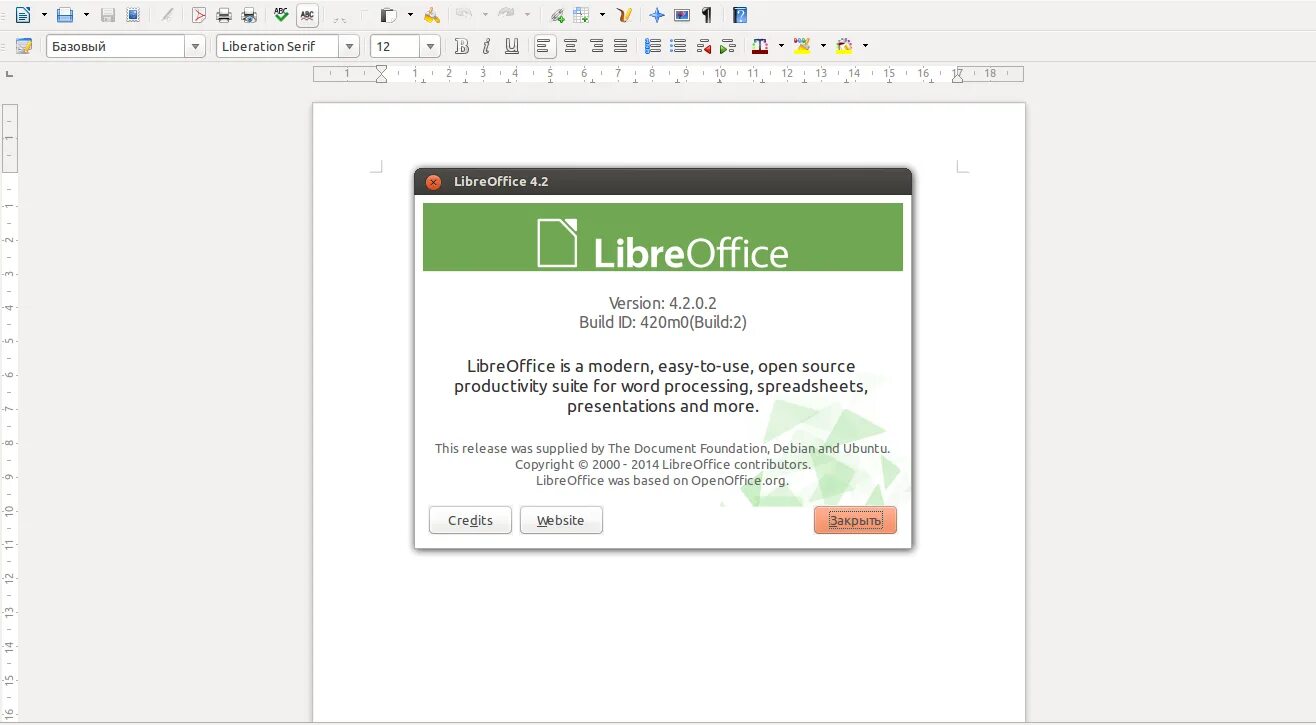Toggle Bullets list on
Screen dimensions: 1316x725
coord(678,46)
